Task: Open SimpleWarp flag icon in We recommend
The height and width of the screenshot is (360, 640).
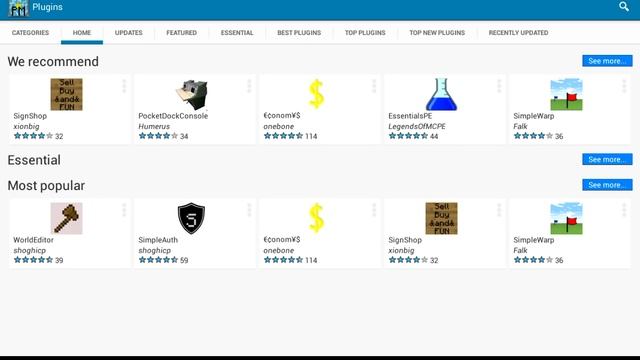Action: click(567, 94)
